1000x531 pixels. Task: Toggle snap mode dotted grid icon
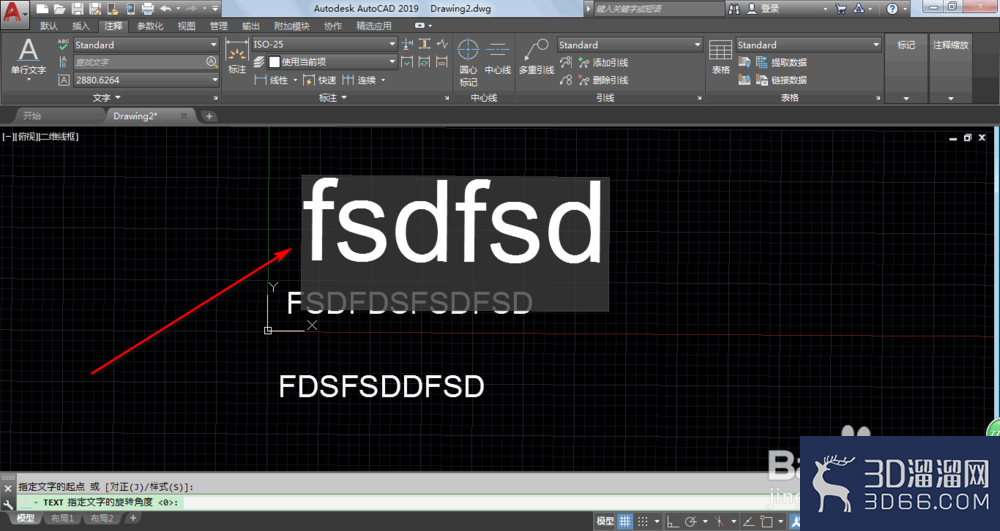[643, 521]
